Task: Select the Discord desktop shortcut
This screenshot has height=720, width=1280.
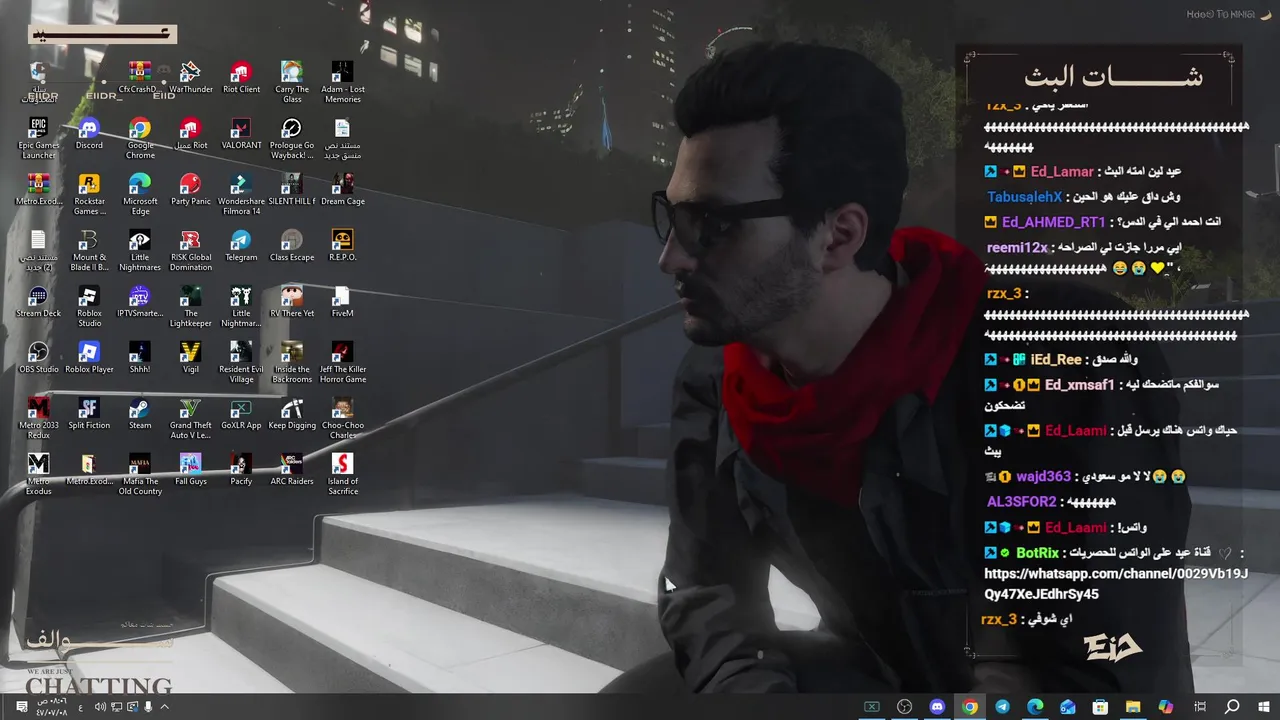Action: [89, 134]
